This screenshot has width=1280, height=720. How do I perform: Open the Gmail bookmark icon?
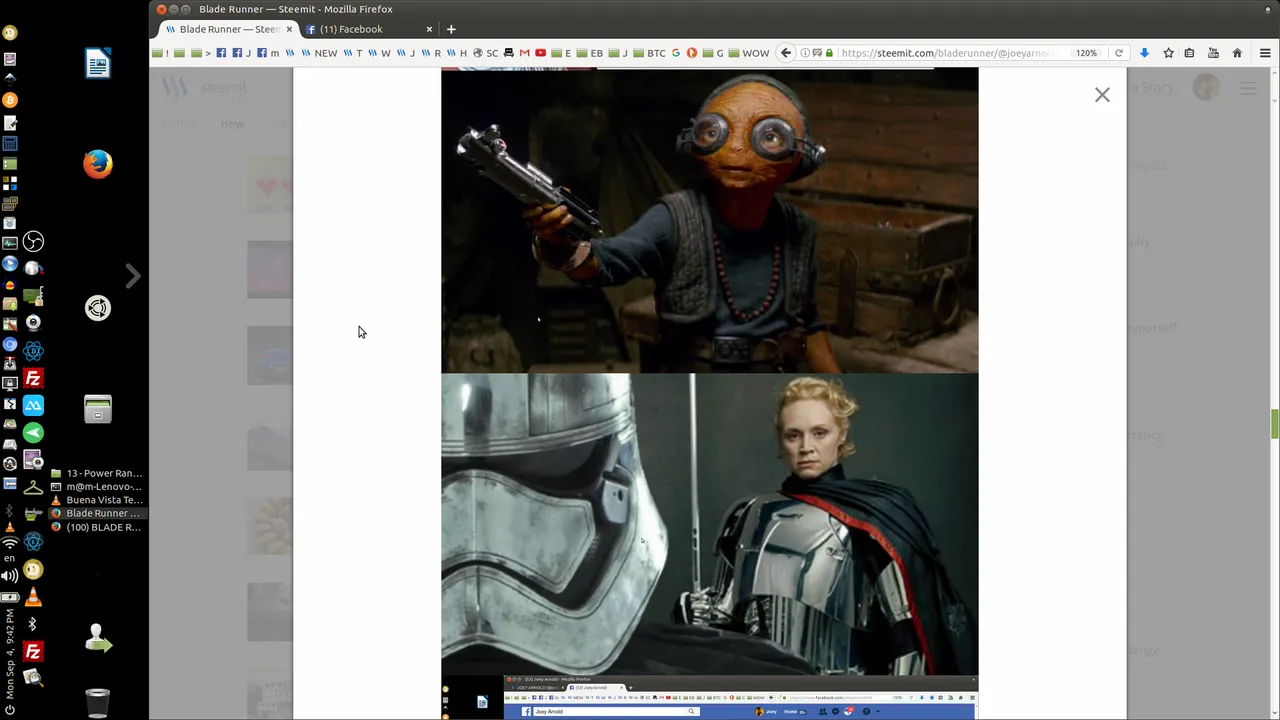pyautogui.click(x=524, y=53)
